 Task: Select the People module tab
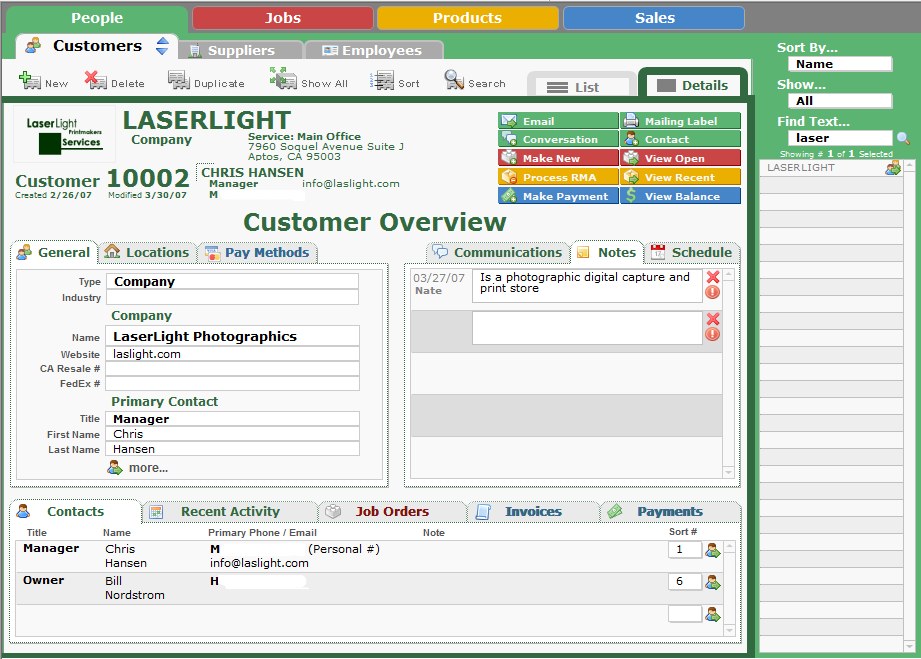97,18
